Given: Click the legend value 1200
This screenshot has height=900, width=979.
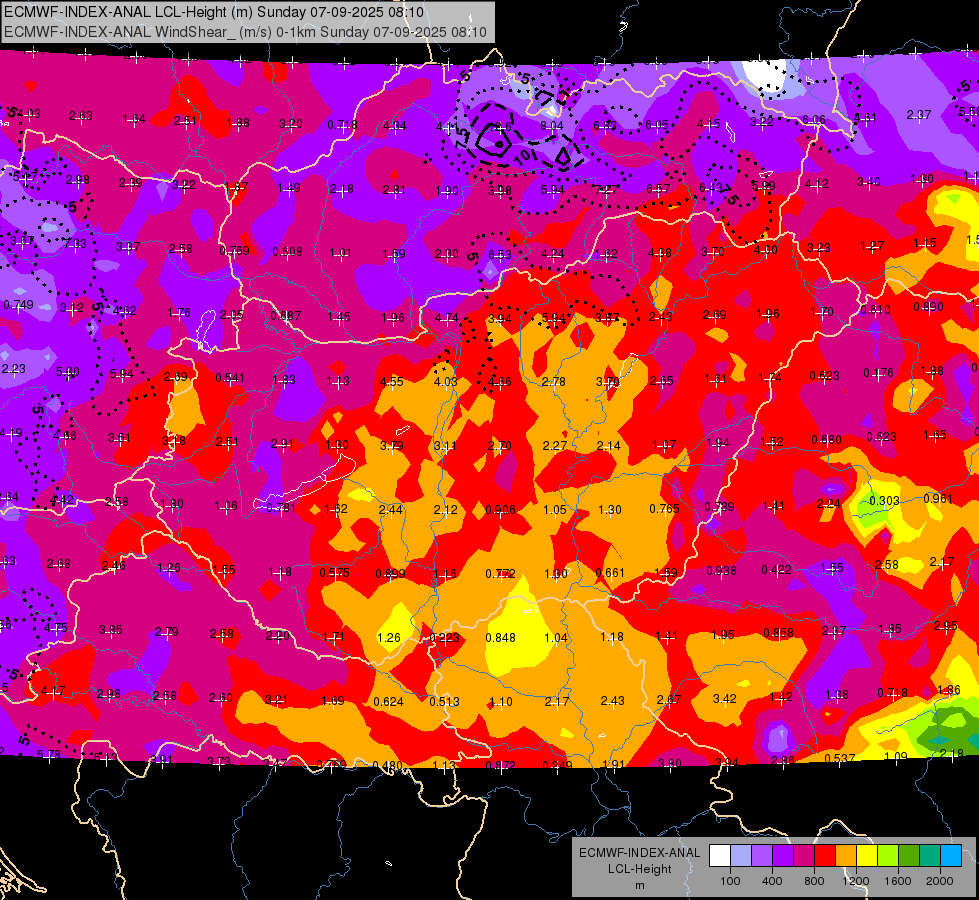Looking at the screenshot, I should [x=855, y=881].
